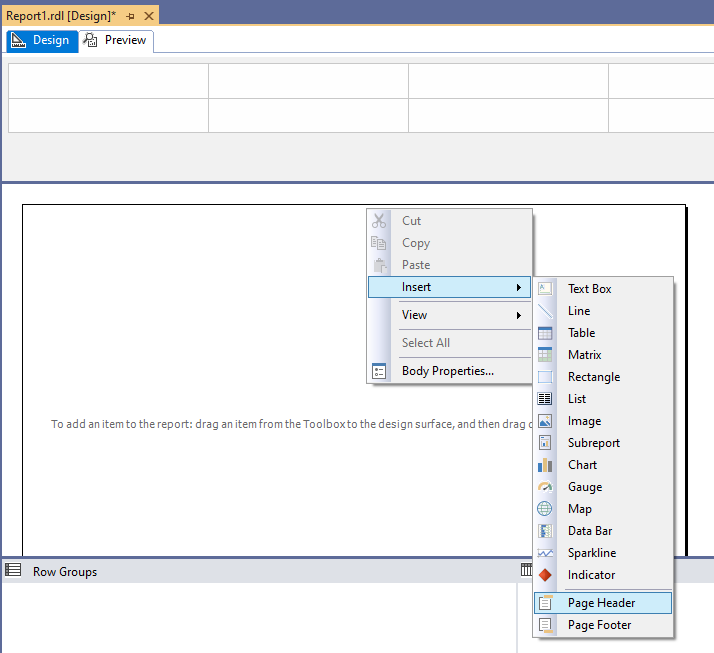Click the Image icon in Insert submenu
The height and width of the screenshot is (653, 714).
tap(545, 421)
